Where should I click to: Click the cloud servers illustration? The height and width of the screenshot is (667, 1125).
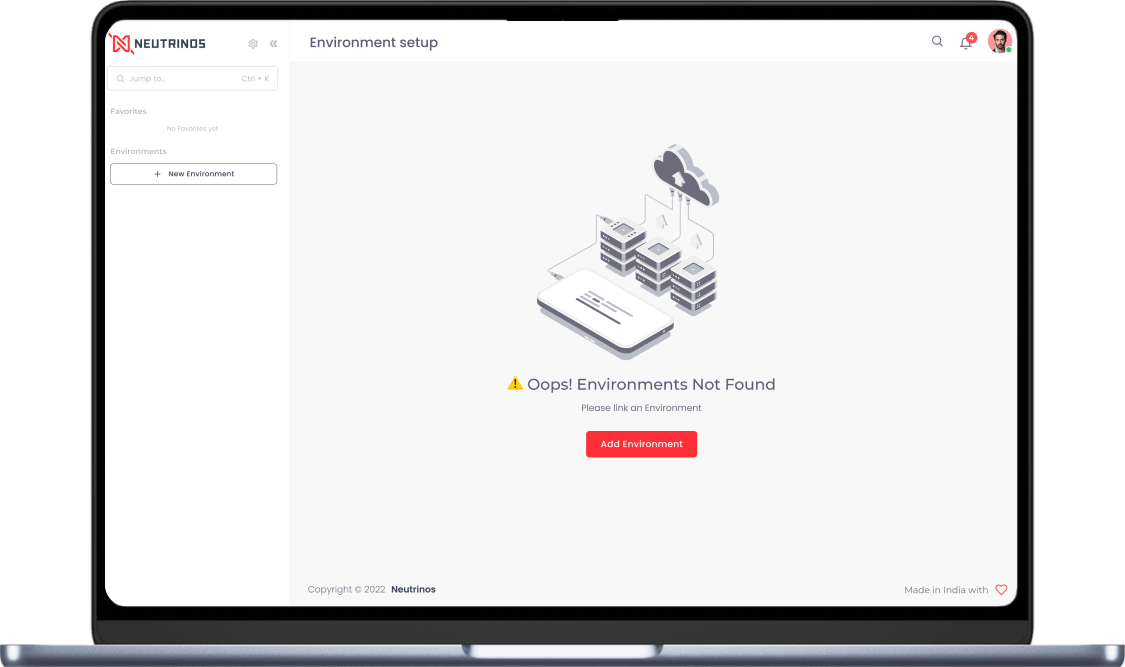628,251
